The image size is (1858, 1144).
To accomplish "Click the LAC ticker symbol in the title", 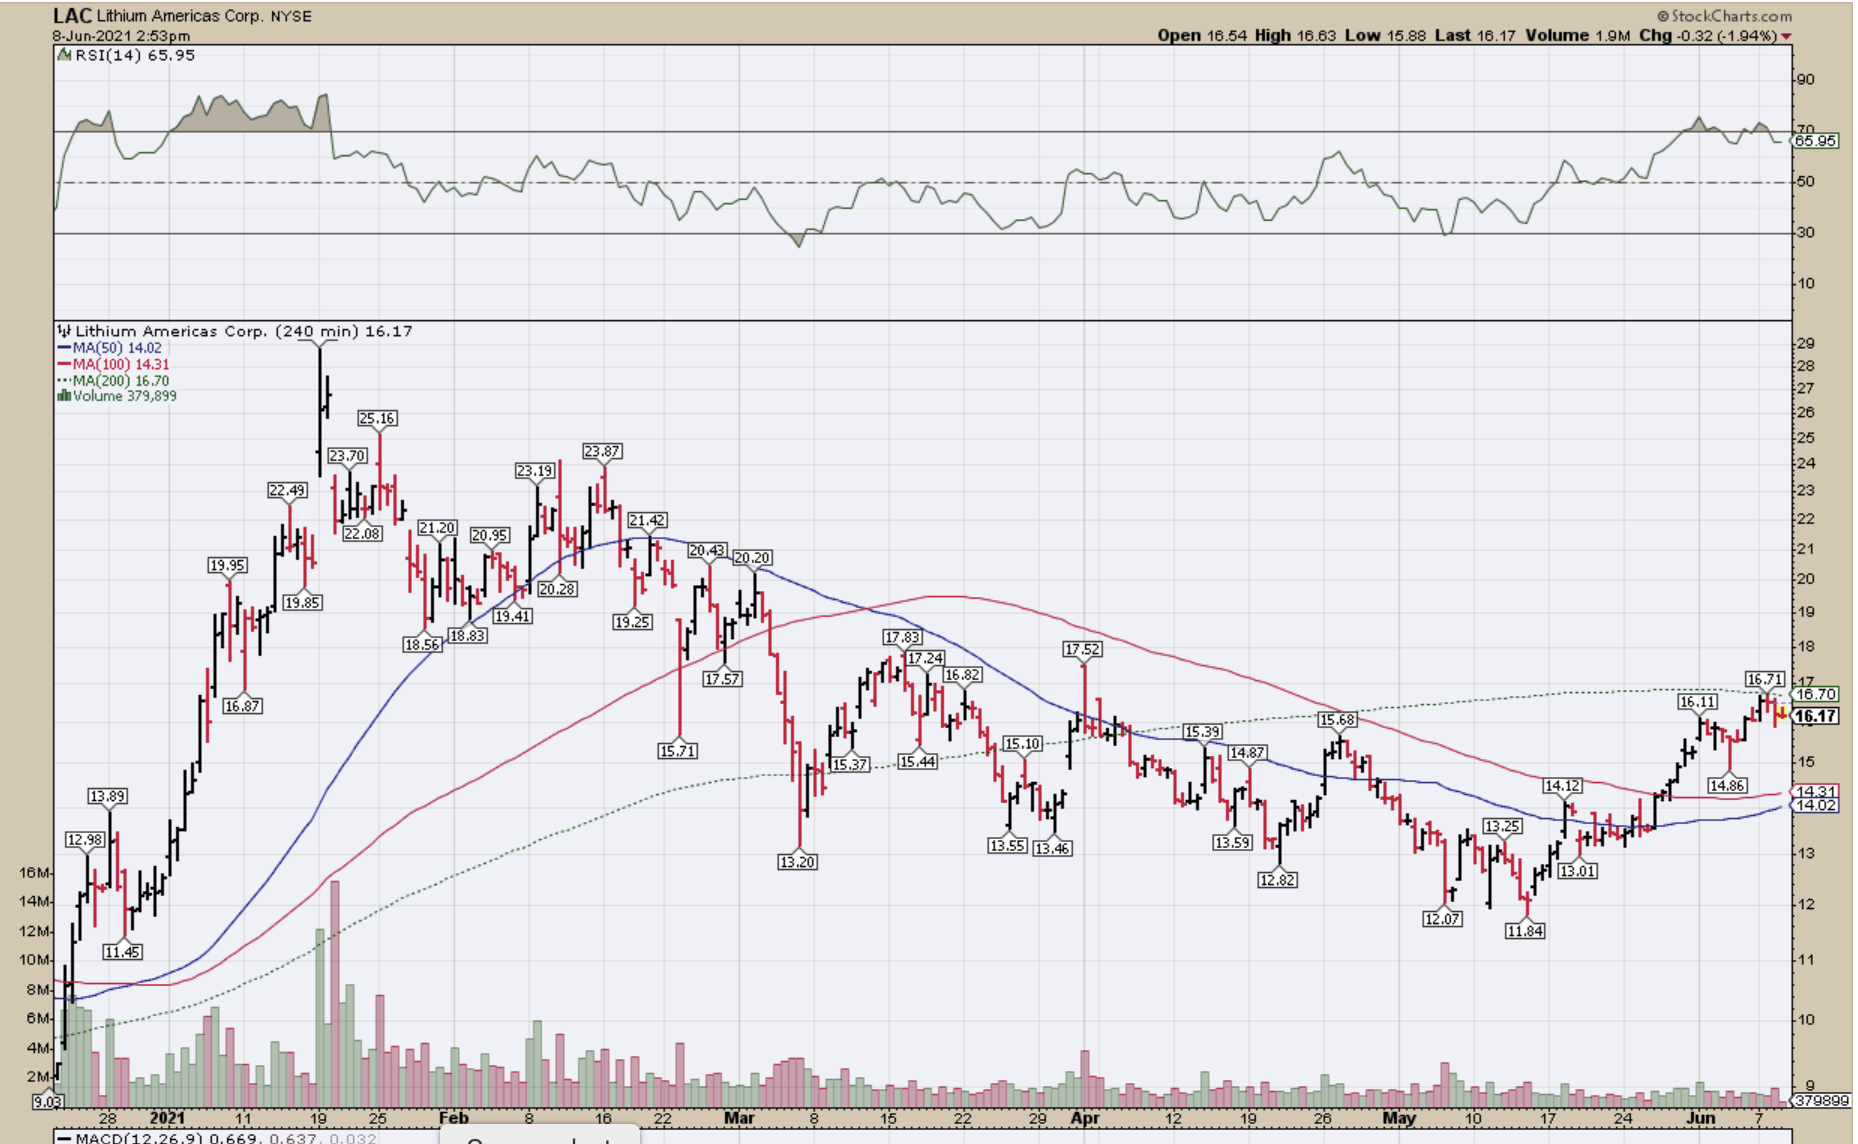I will [x=72, y=16].
